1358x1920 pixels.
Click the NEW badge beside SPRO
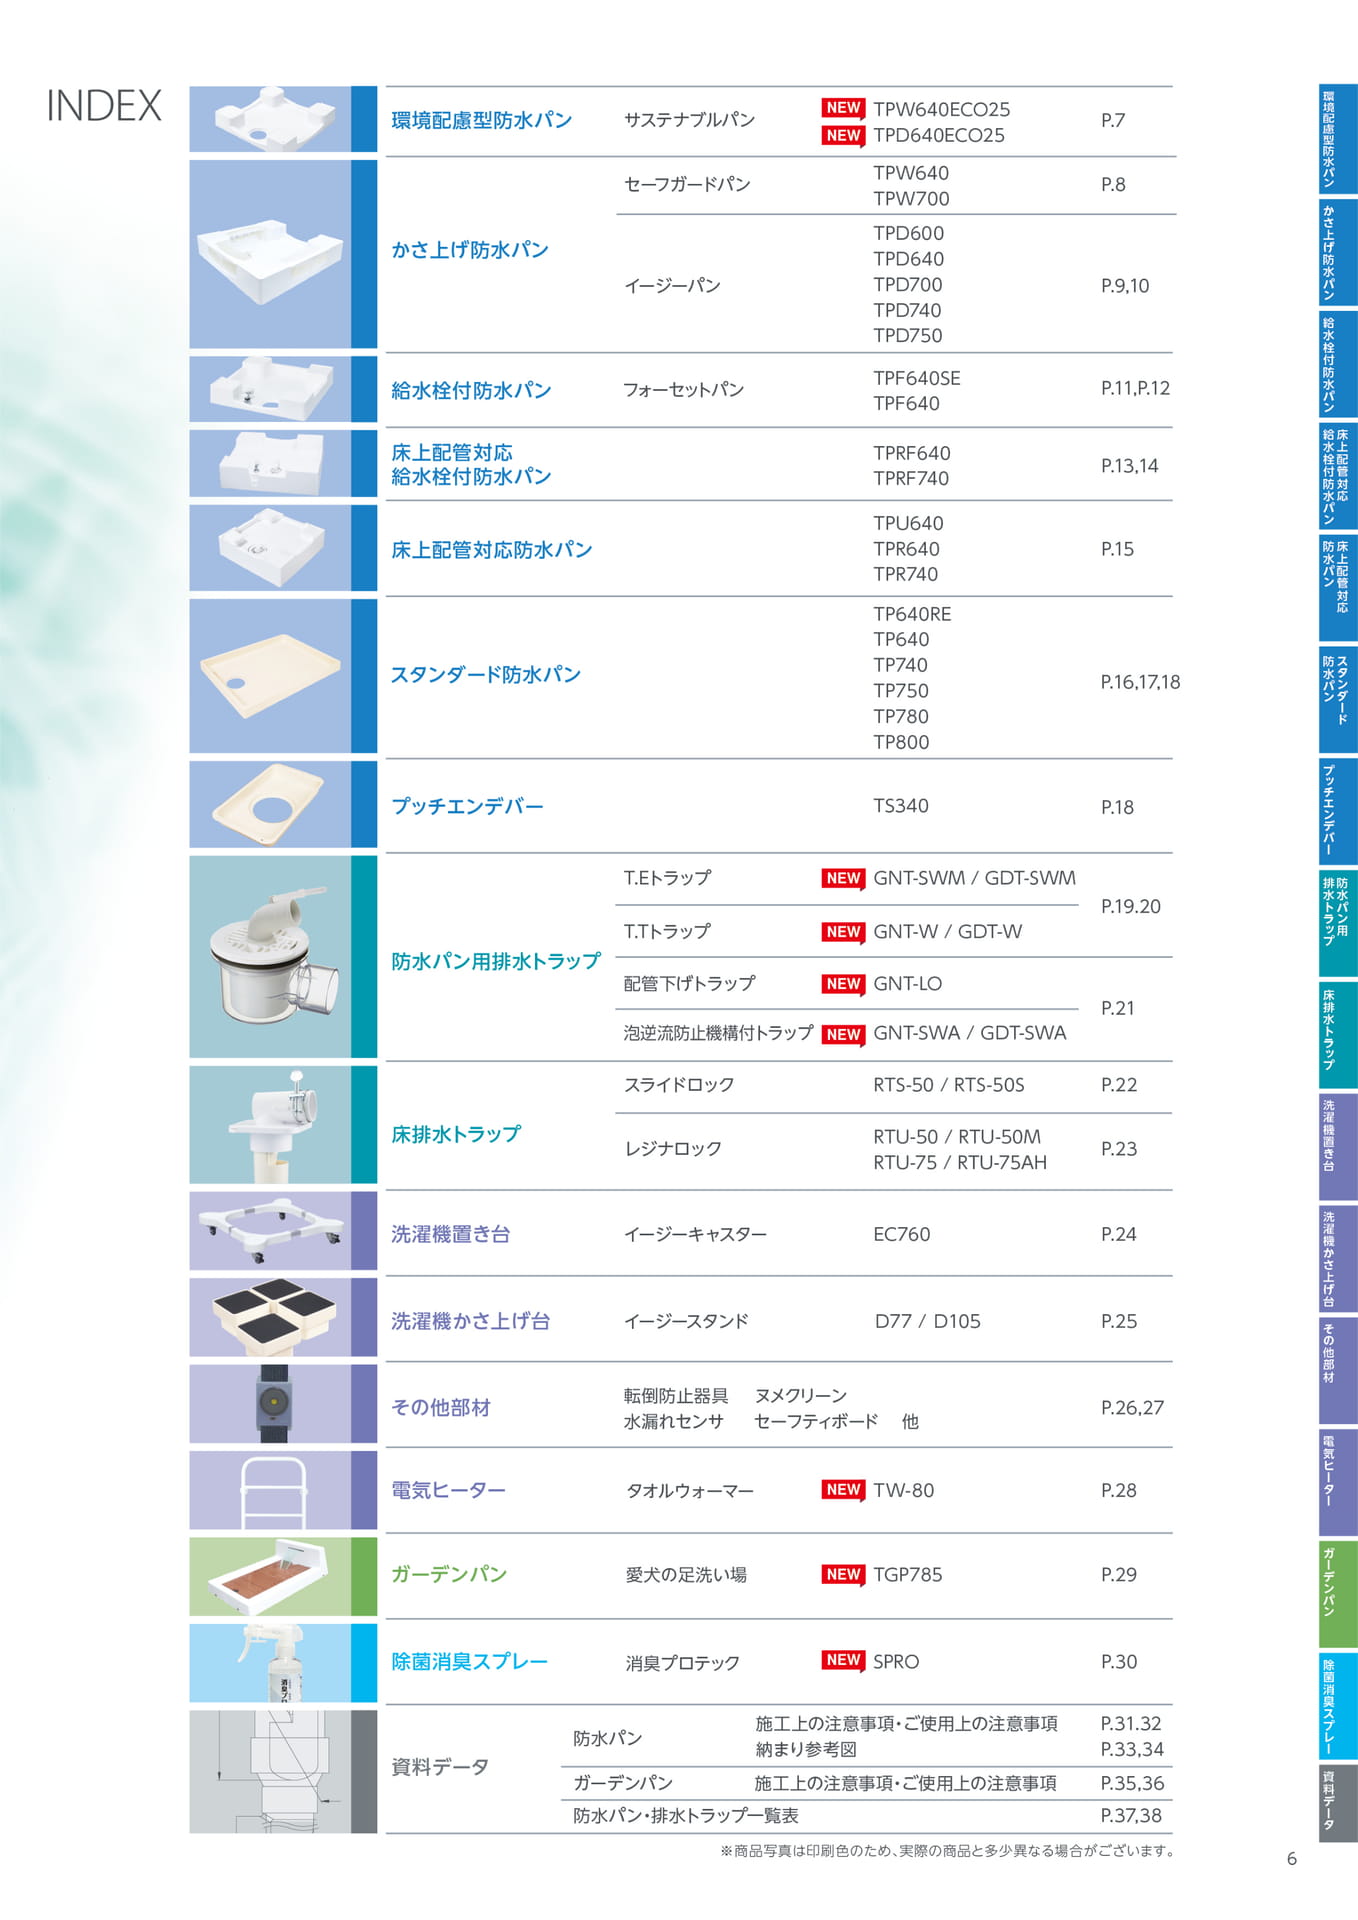point(843,1660)
